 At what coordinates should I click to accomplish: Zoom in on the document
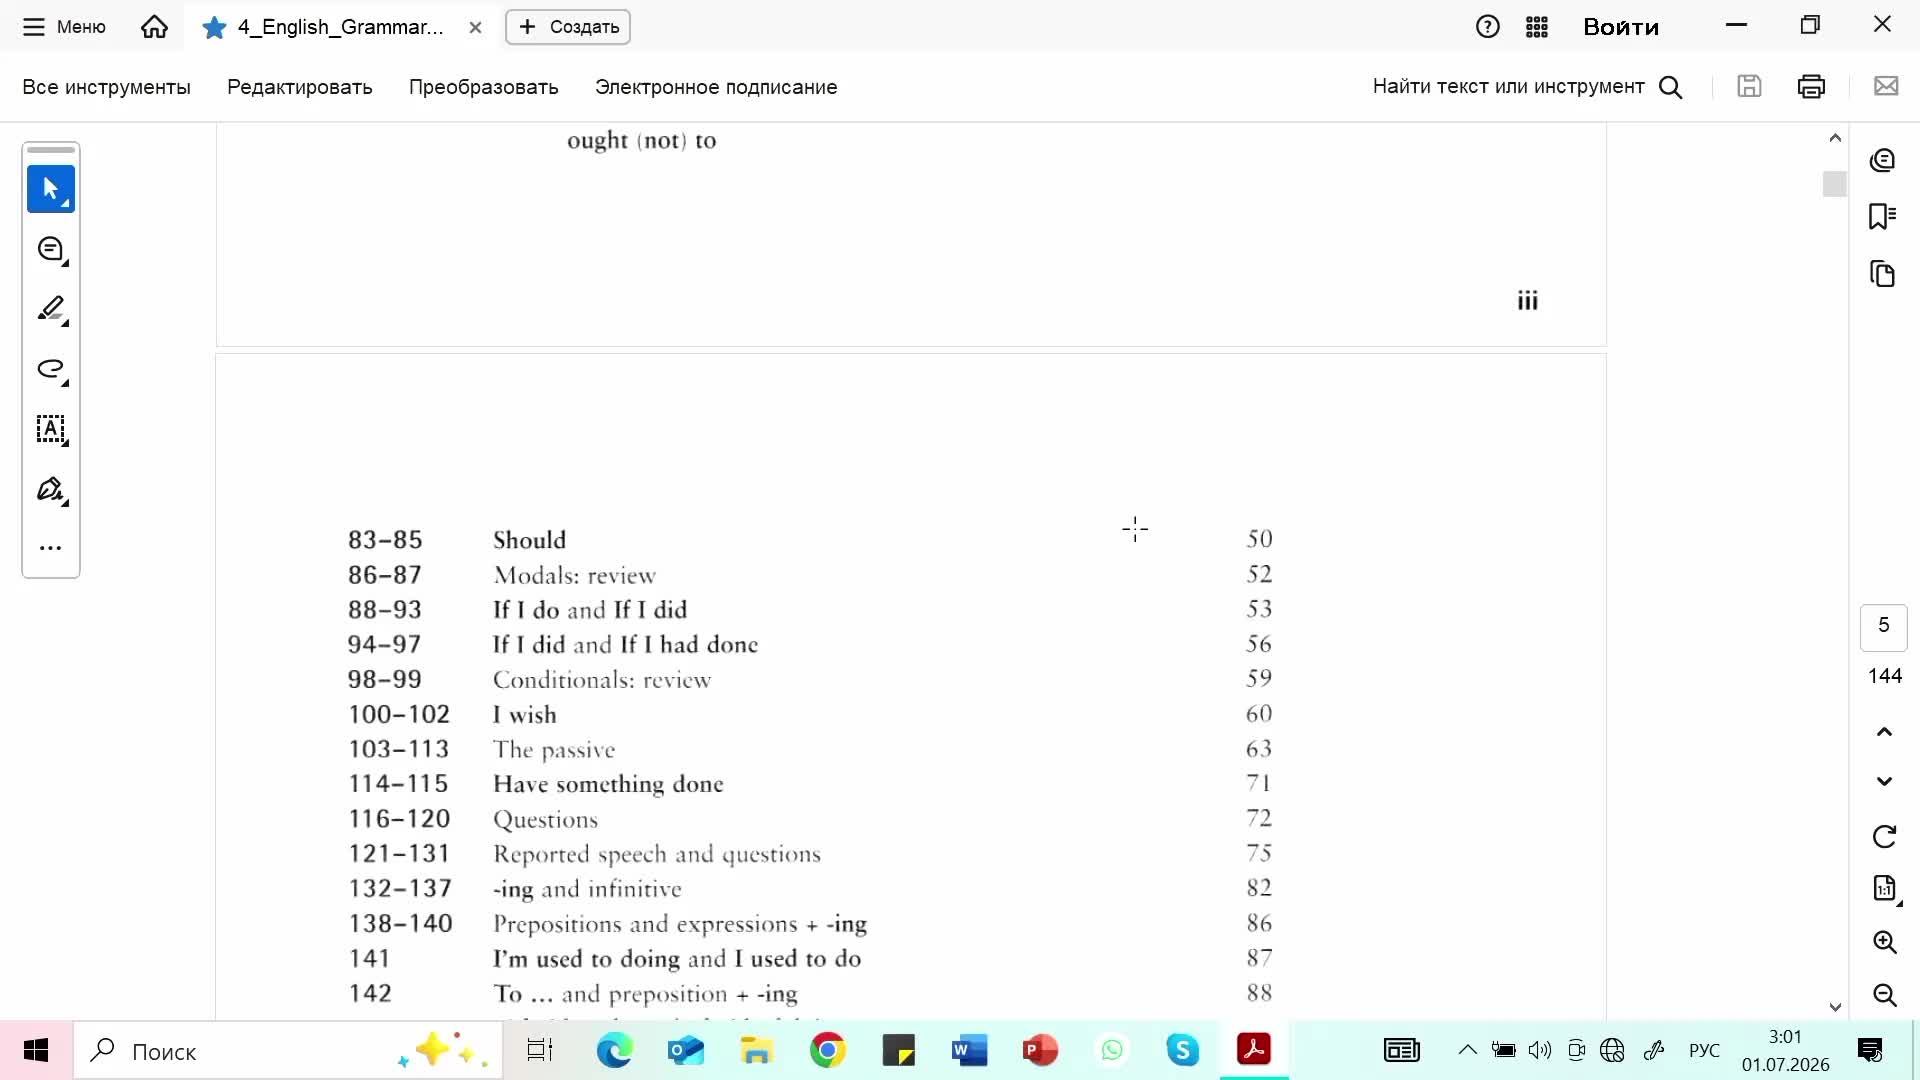[x=1884, y=942]
